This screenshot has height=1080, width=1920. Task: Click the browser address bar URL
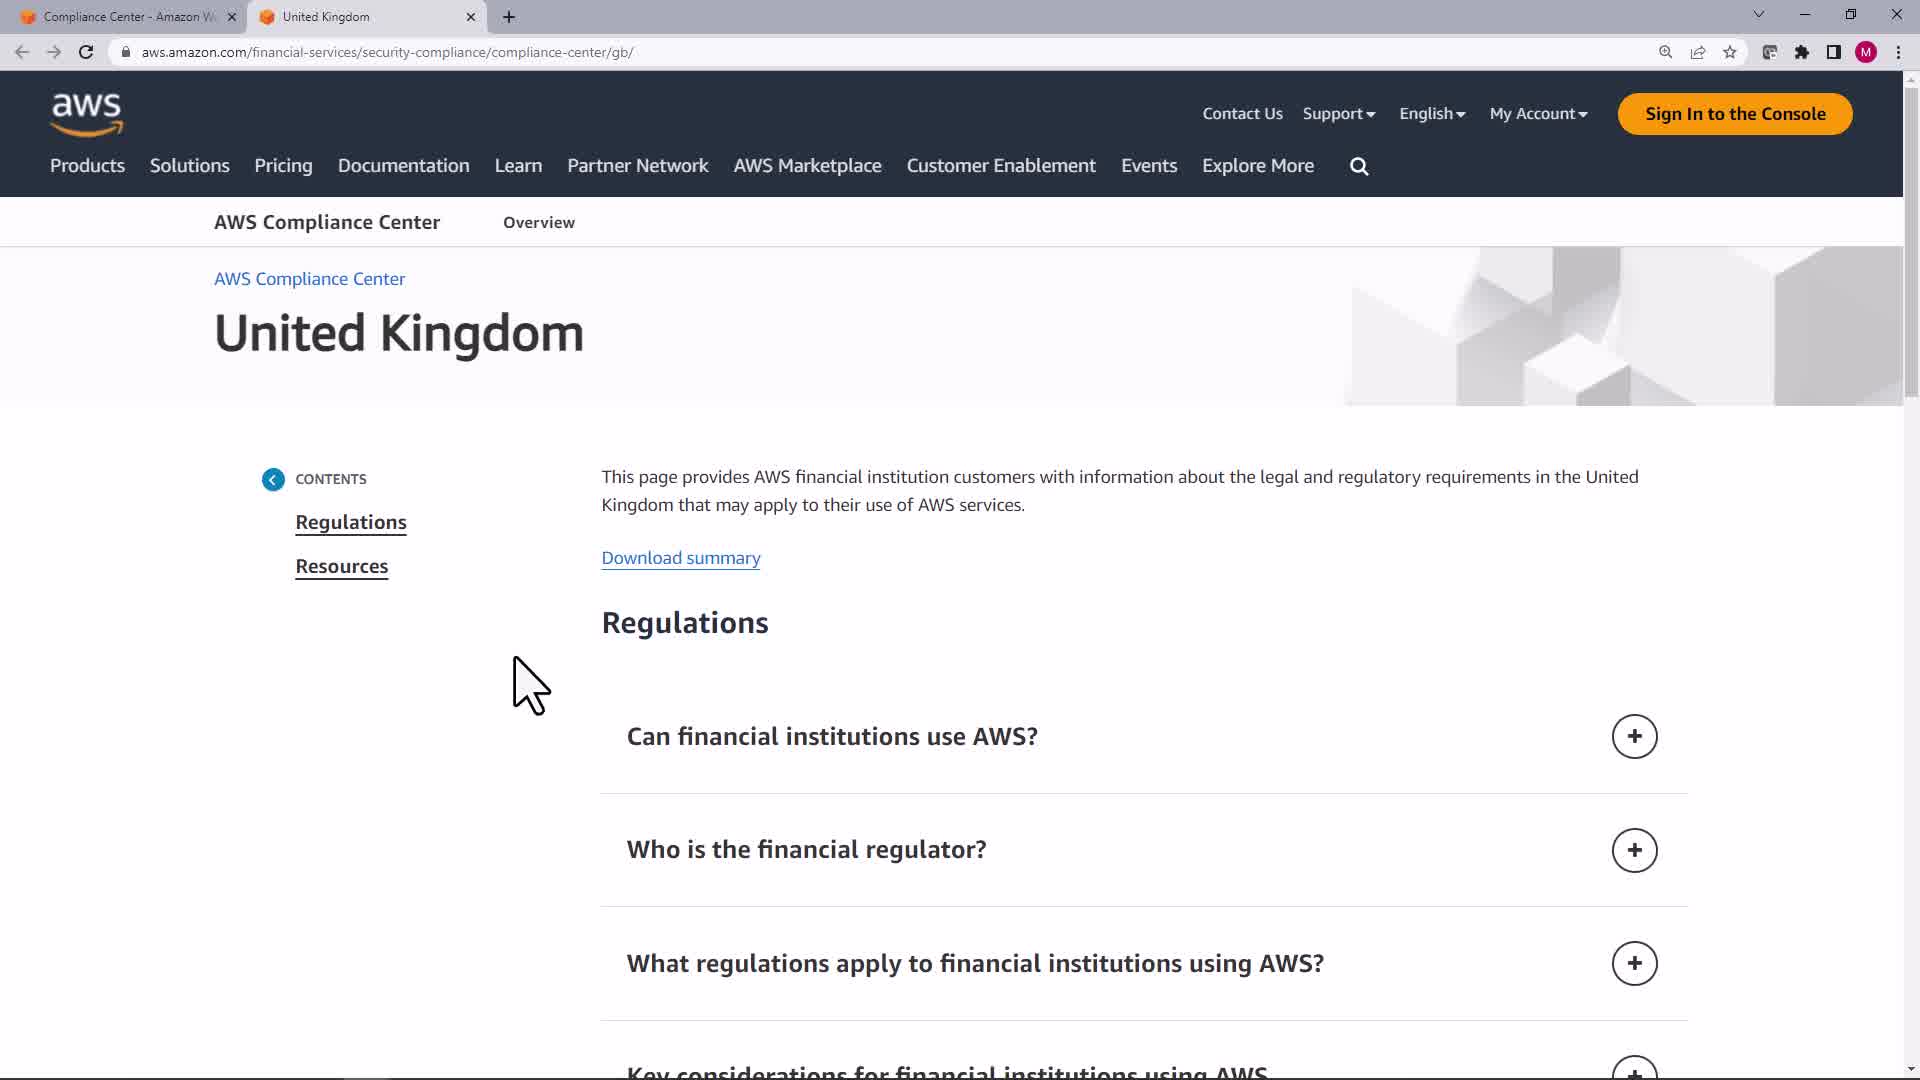[x=387, y=52]
